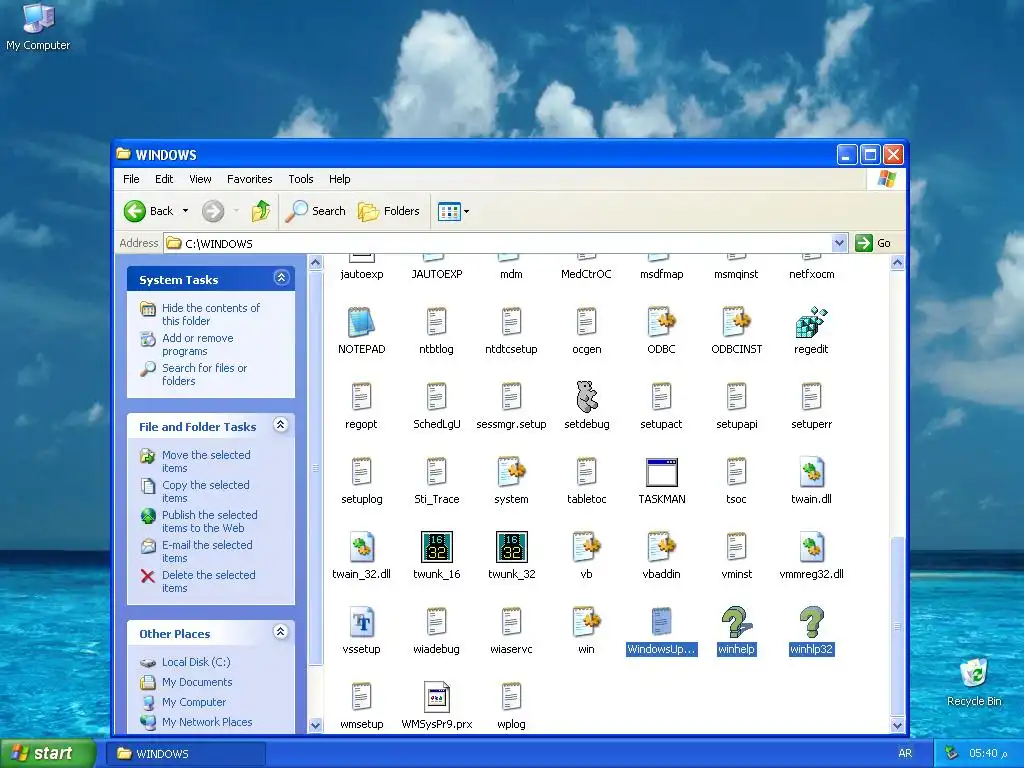Click Hide the contents of this folder

coord(210,314)
